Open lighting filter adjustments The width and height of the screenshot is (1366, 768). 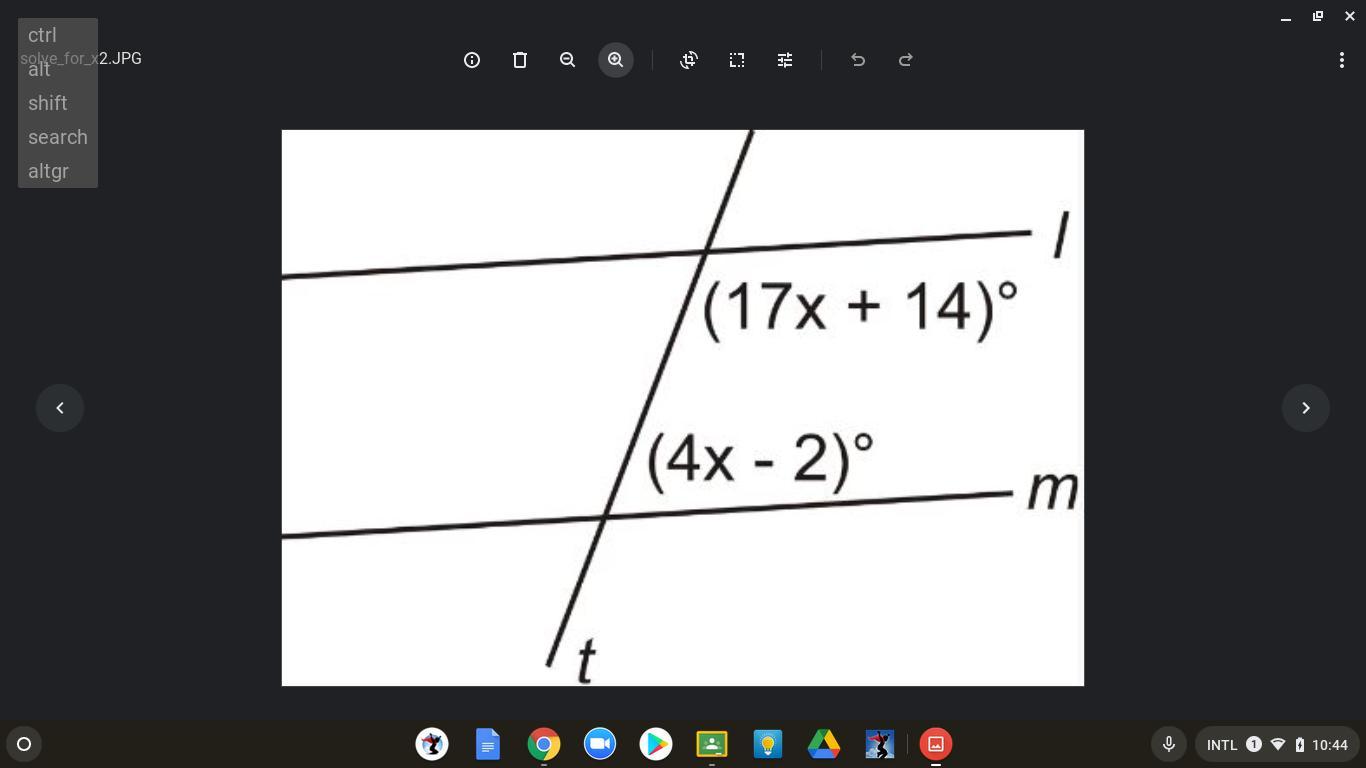coord(785,60)
